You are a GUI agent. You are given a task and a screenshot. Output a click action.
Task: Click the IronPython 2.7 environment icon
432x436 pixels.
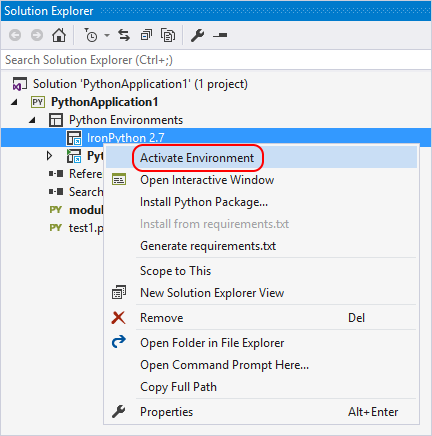74,138
